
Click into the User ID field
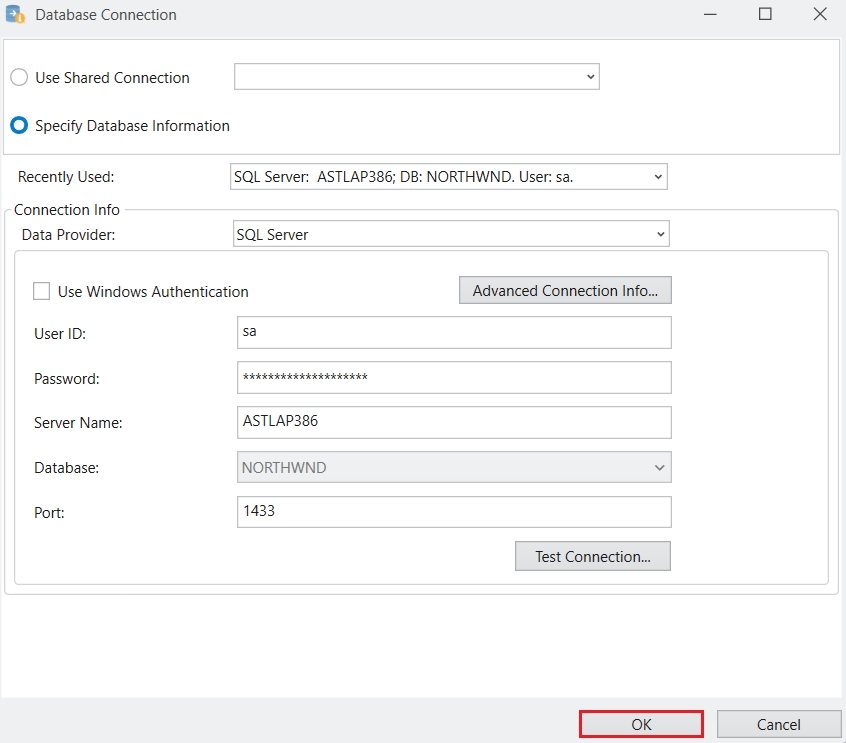coord(454,333)
